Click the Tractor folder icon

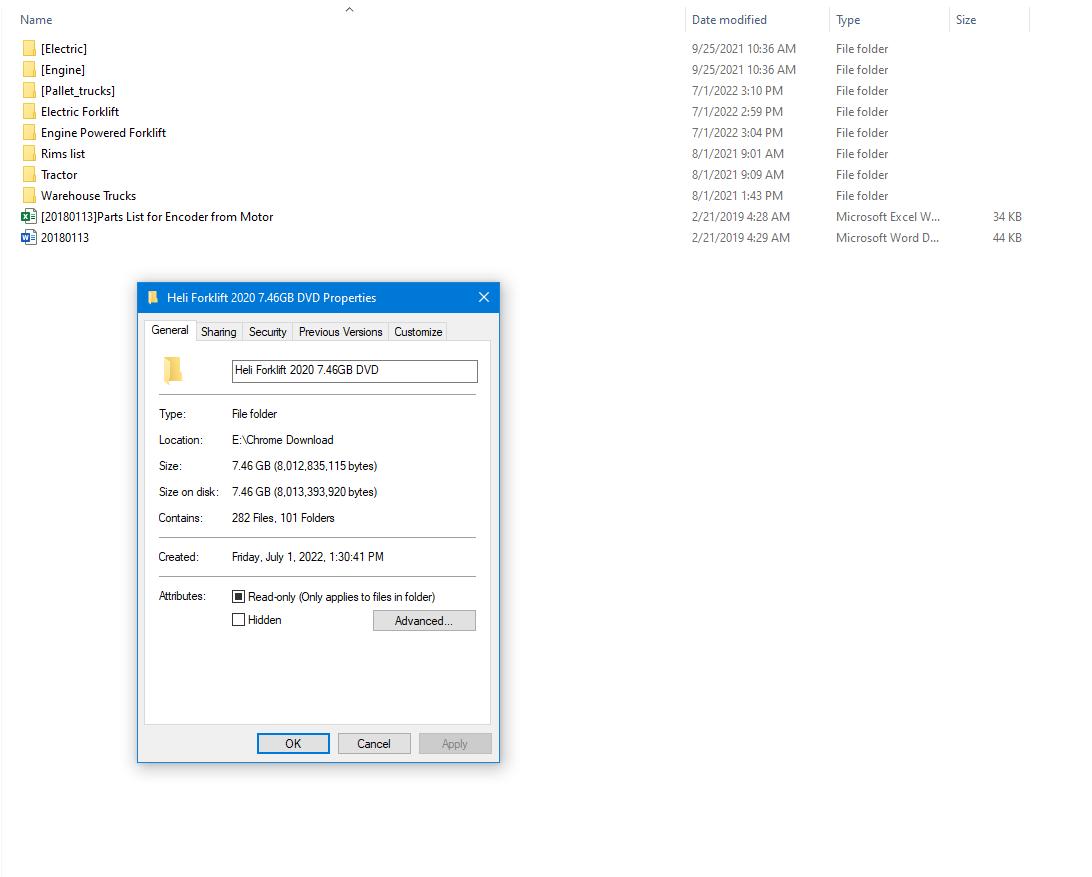[x=29, y=175]
